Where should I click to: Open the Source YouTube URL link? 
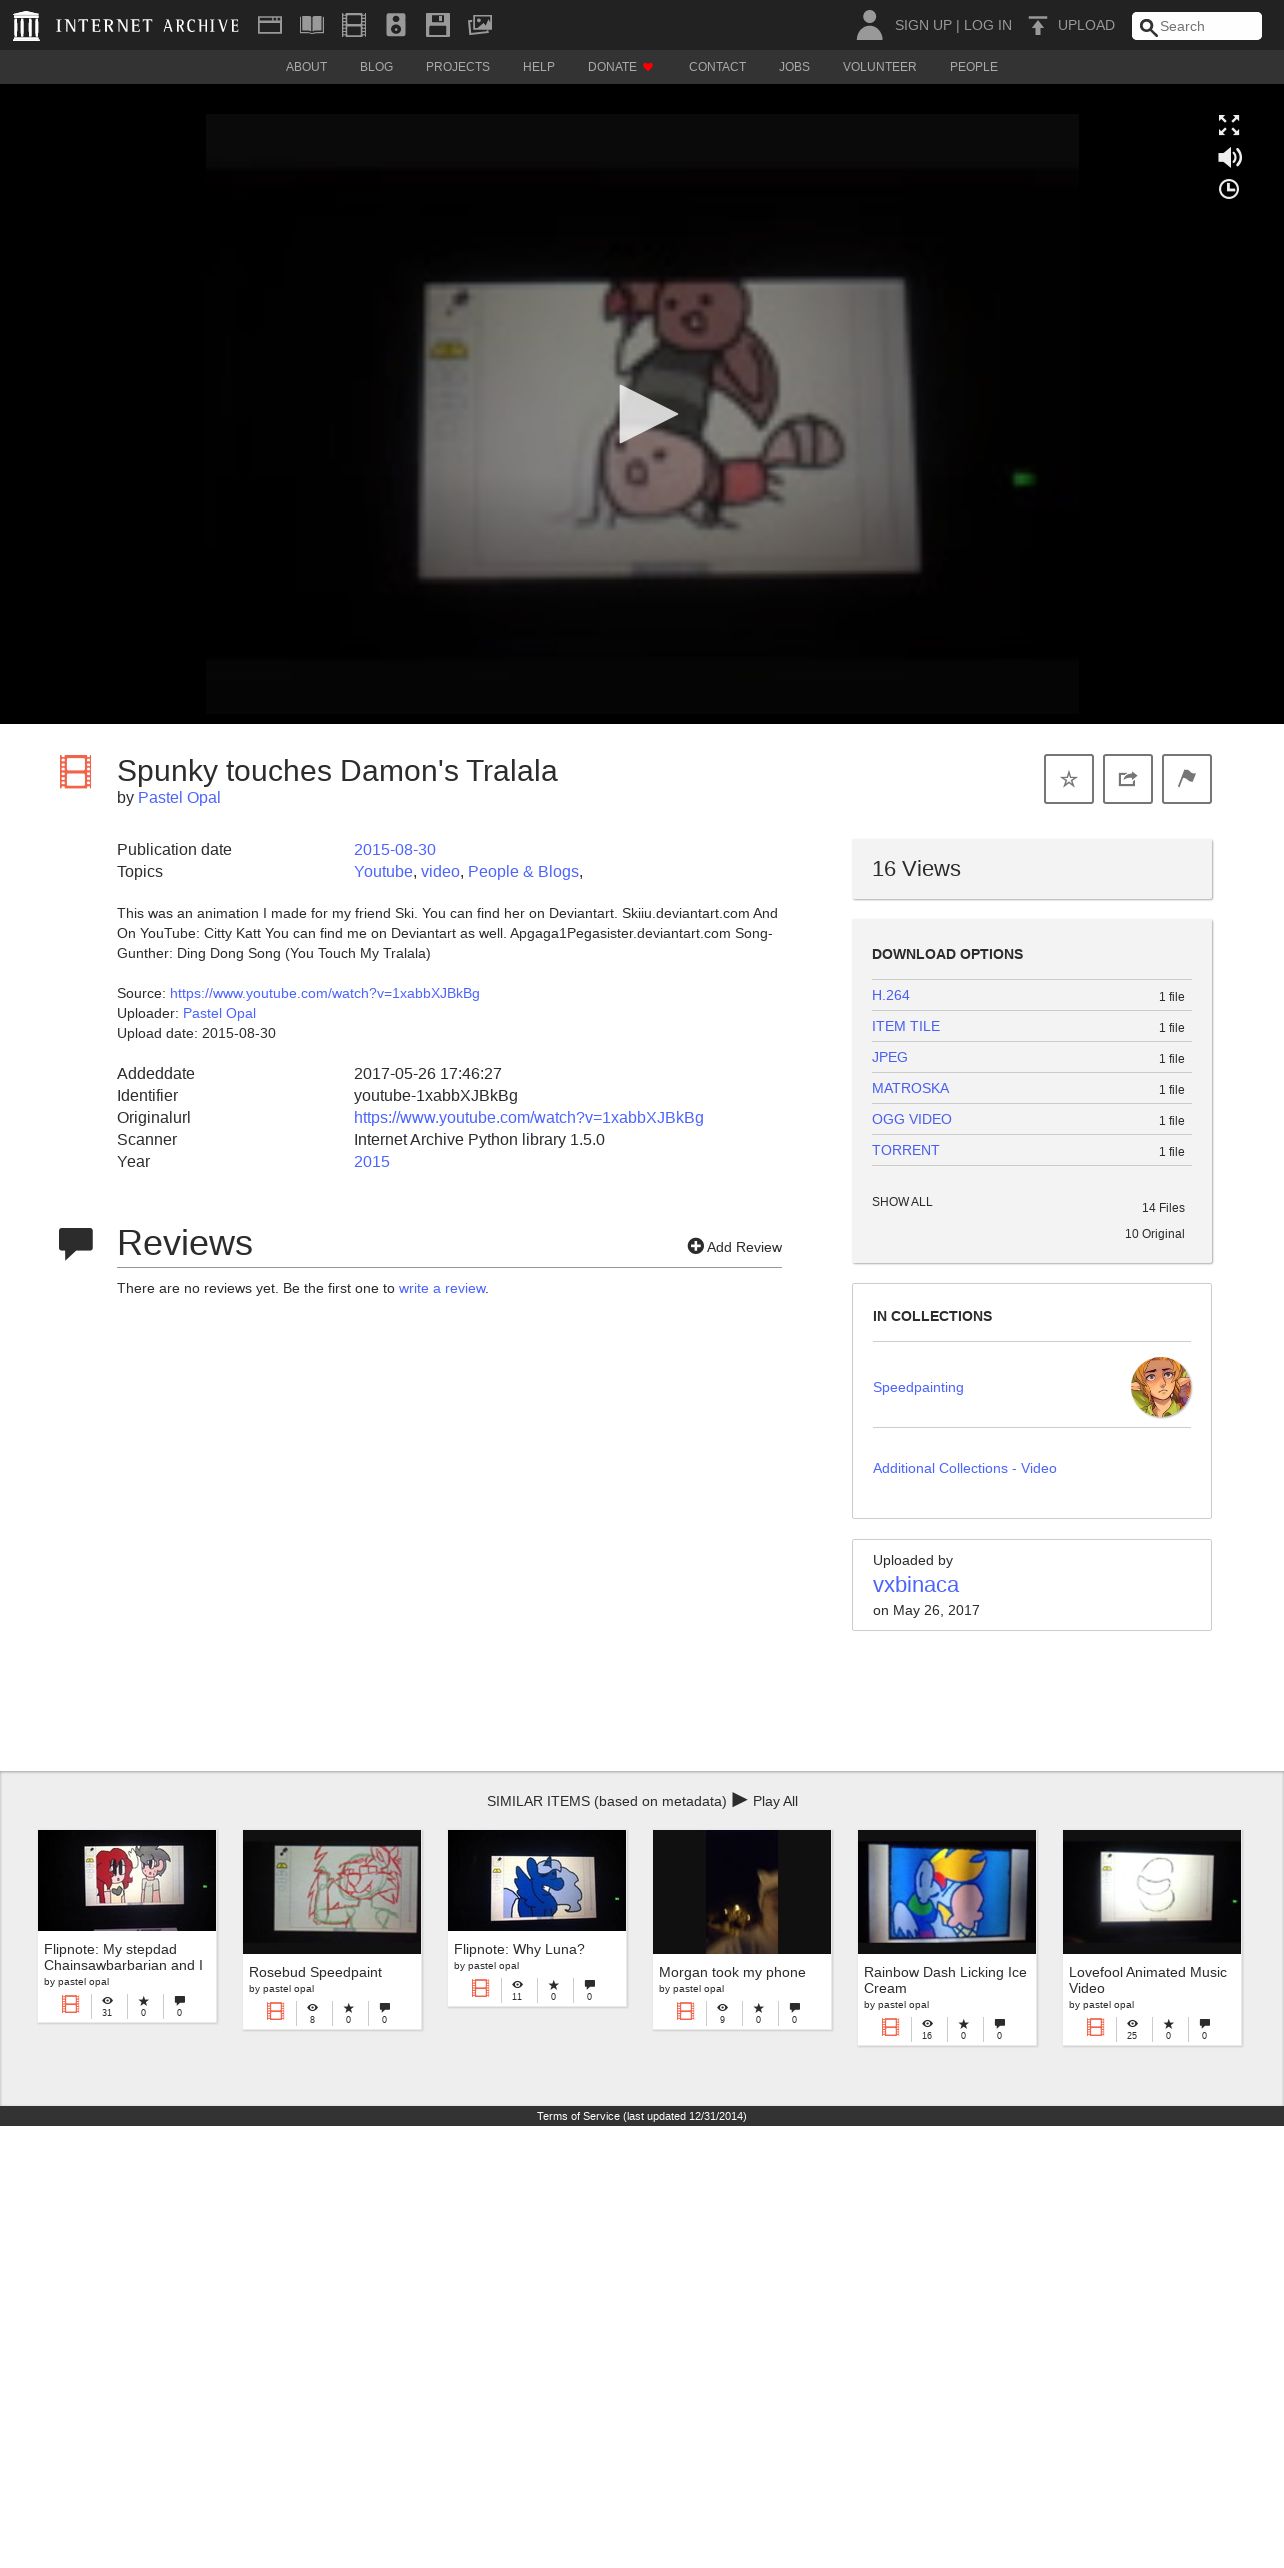(x=325, y=993)
